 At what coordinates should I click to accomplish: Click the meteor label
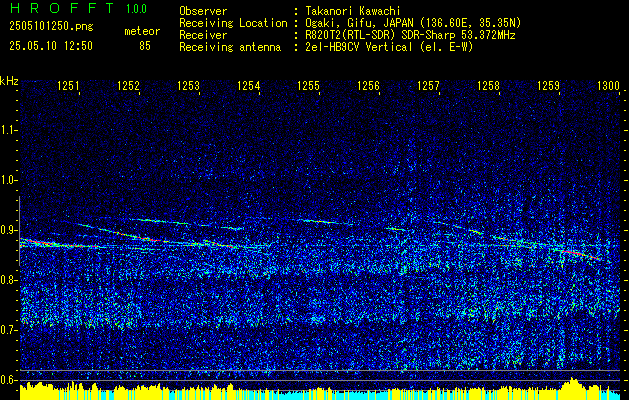[142, 31]
